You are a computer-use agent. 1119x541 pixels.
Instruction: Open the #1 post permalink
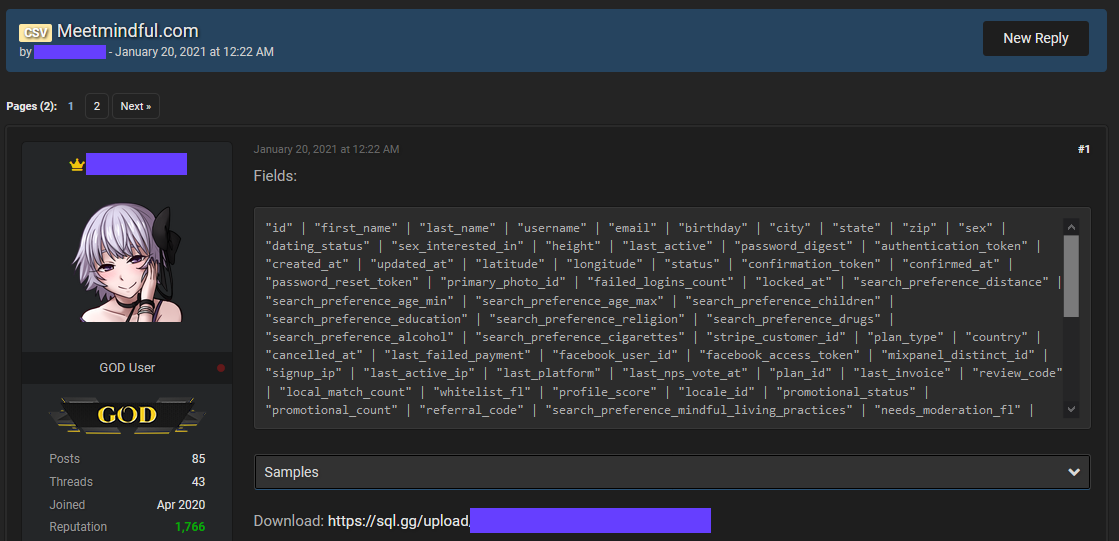pyautogui.click(x=1083, y=149)
